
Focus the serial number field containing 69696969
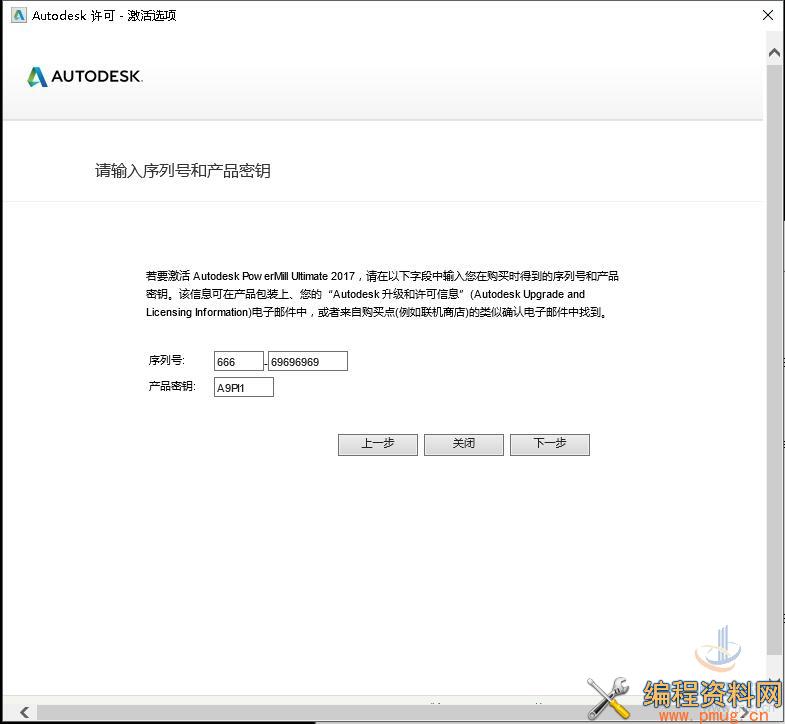[x=308, y=361]
